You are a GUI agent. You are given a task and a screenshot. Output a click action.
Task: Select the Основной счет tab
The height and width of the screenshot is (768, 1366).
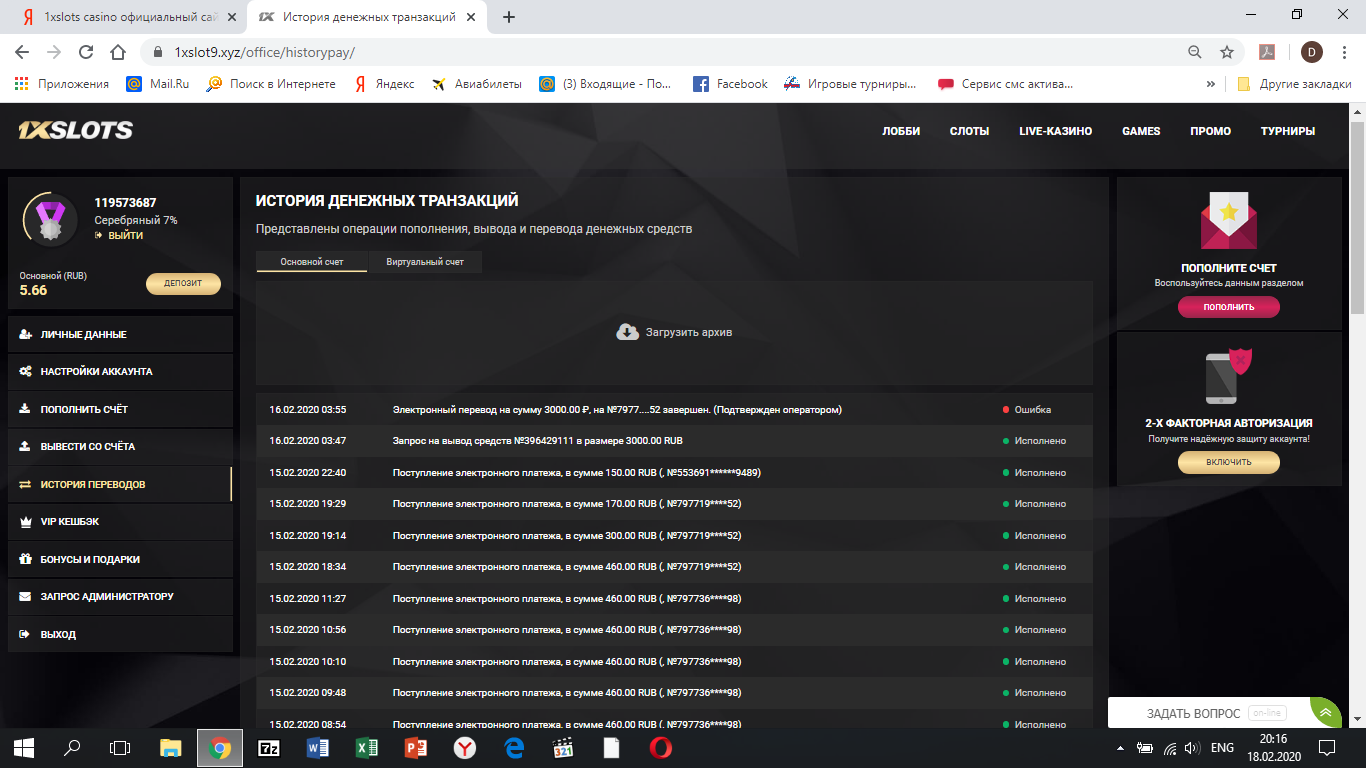[x=312, y=262]
